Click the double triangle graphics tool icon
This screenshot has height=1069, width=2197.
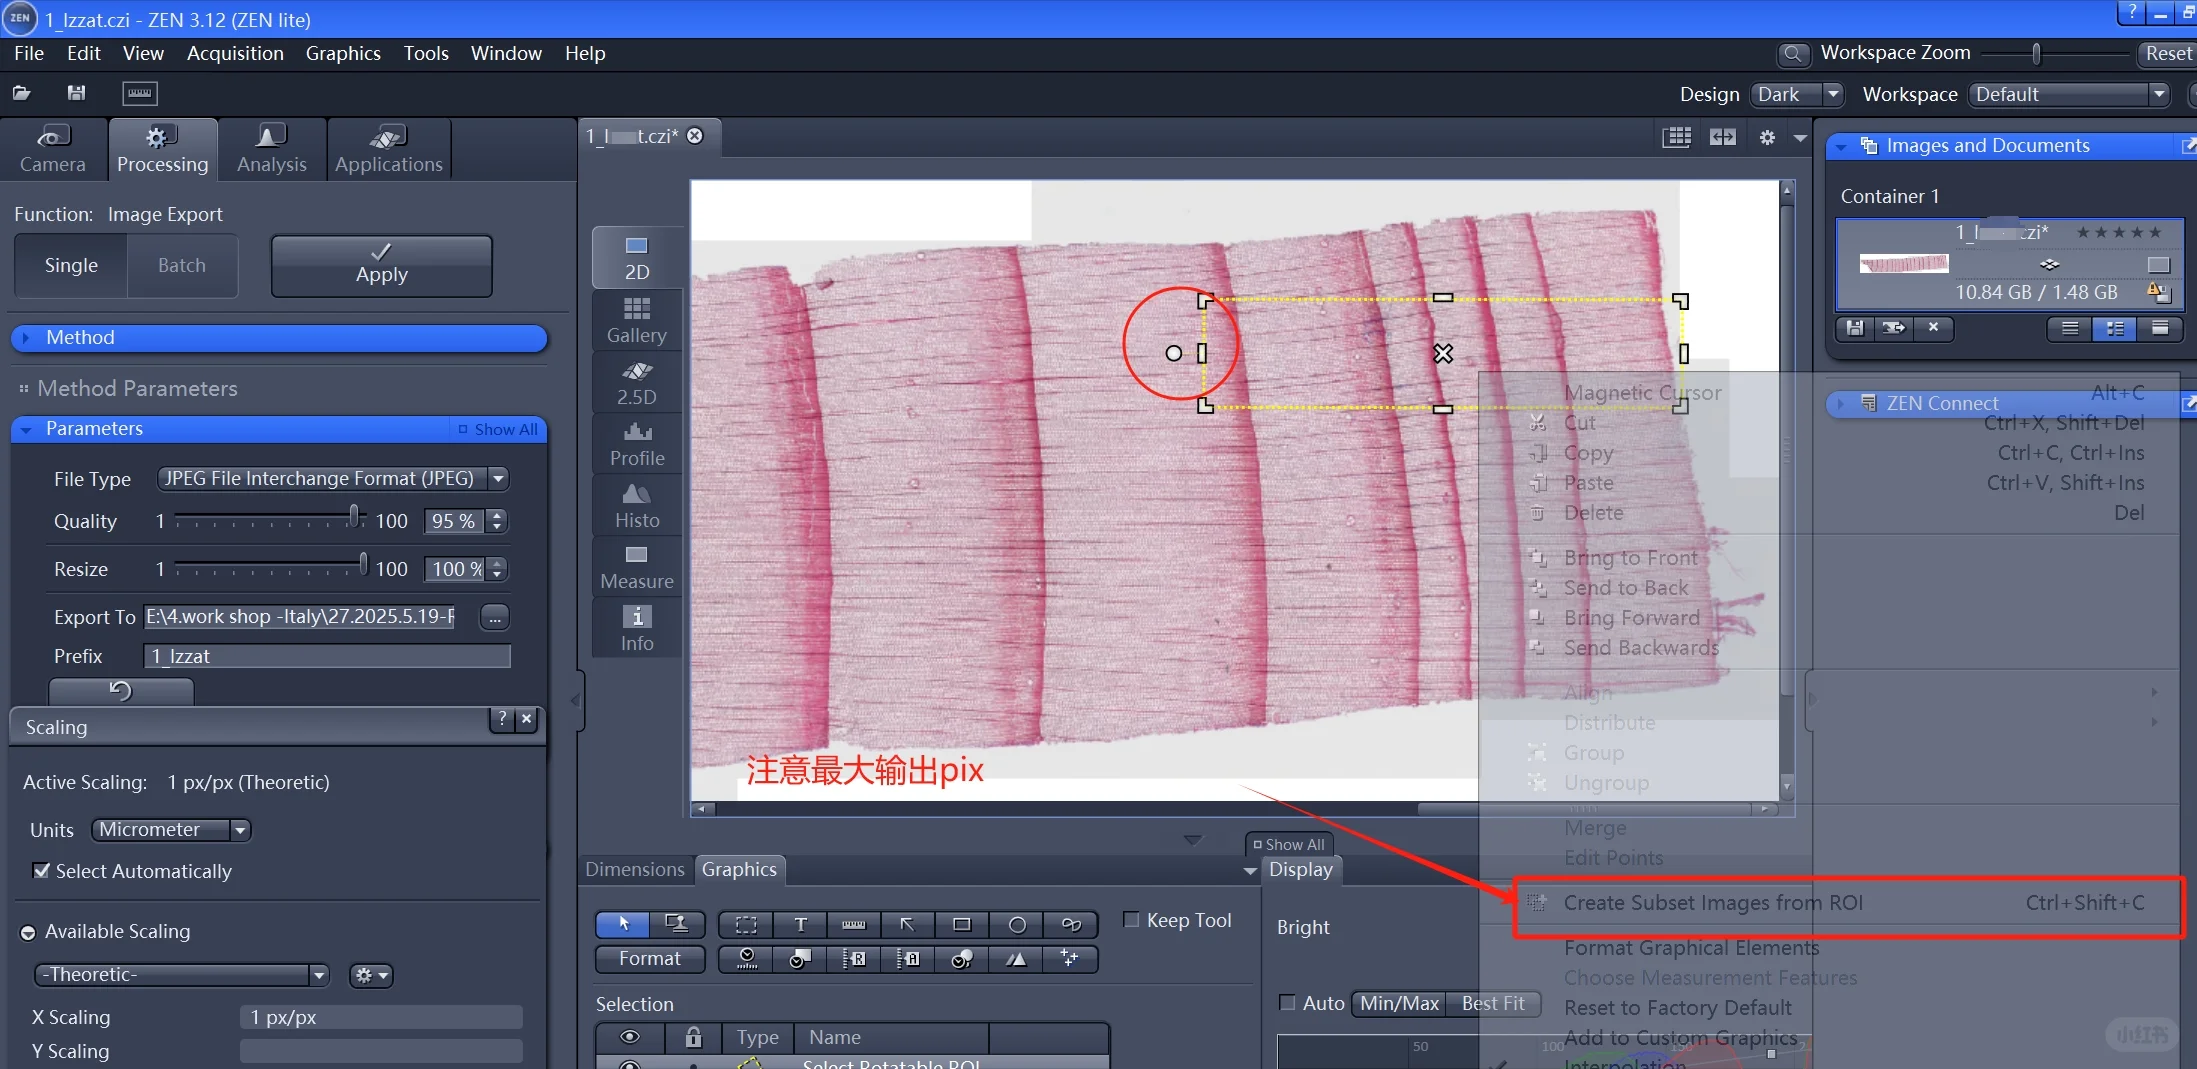[1017, 959]
